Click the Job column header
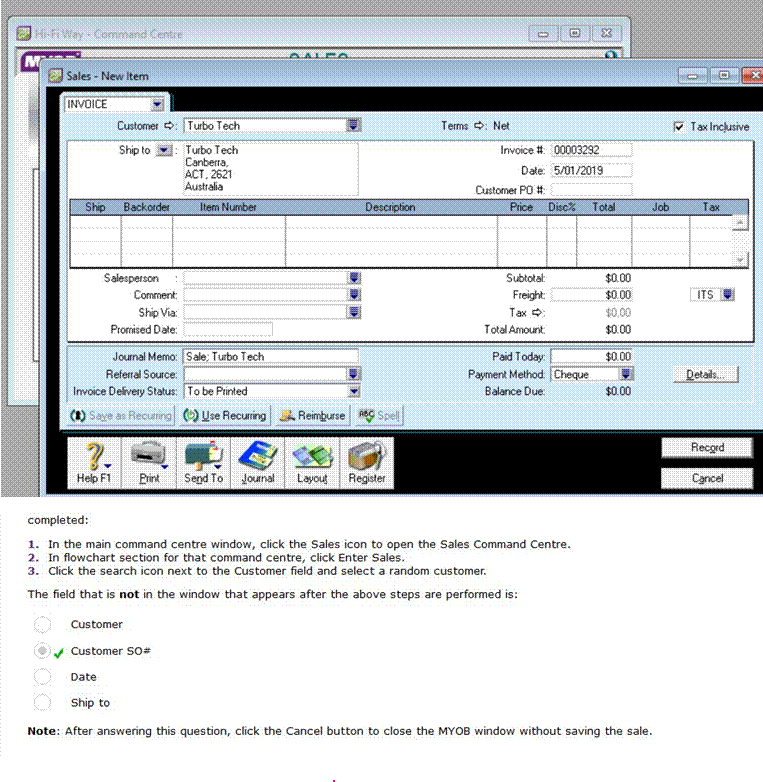Viewport: 763px width, 782px height. (661, 207)
